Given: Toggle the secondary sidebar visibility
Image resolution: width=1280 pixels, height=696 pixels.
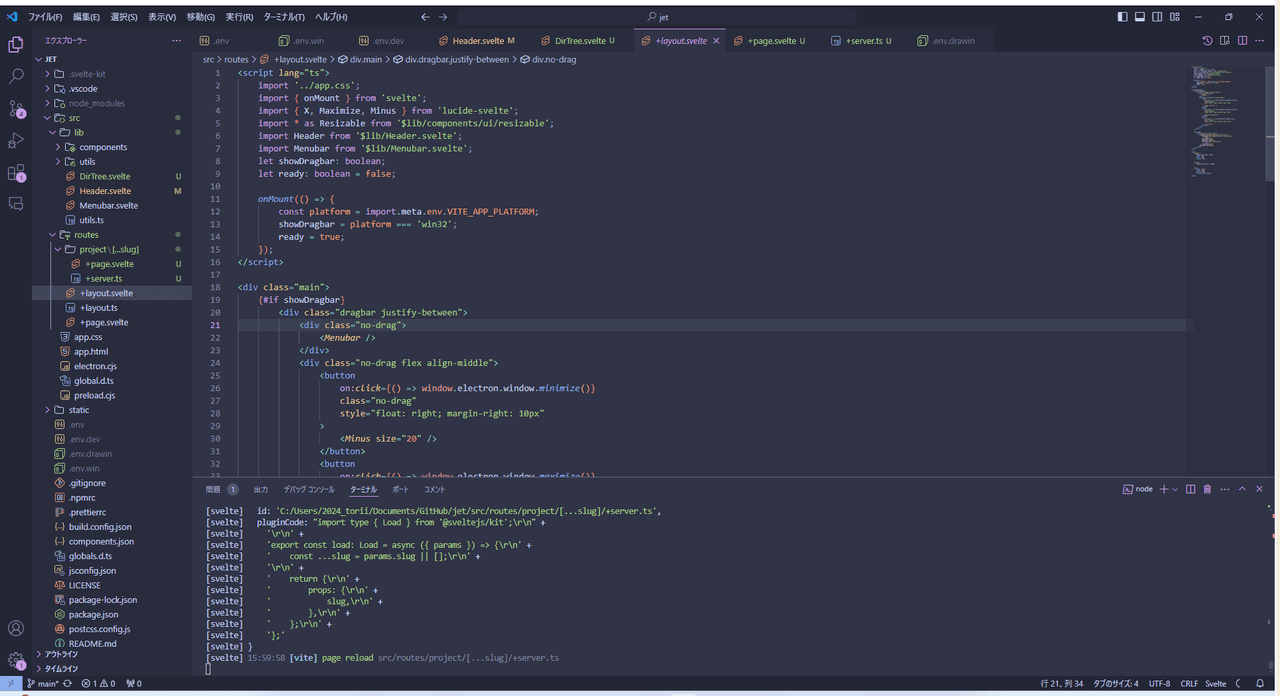Looking at the screenshot, I should click(x=1157, y=17).
